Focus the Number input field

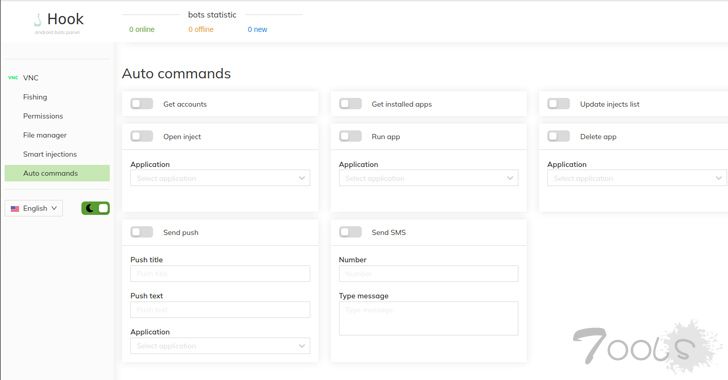(429, 274)
